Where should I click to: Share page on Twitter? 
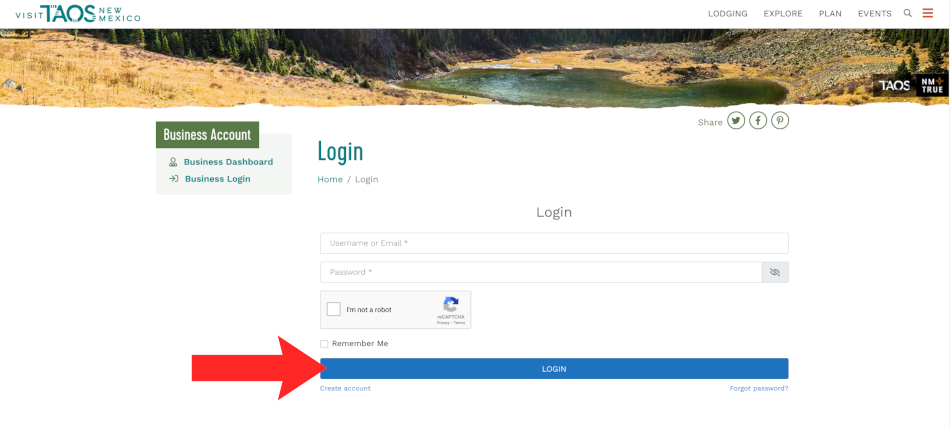pyautogui.click(x=736, y=121)
